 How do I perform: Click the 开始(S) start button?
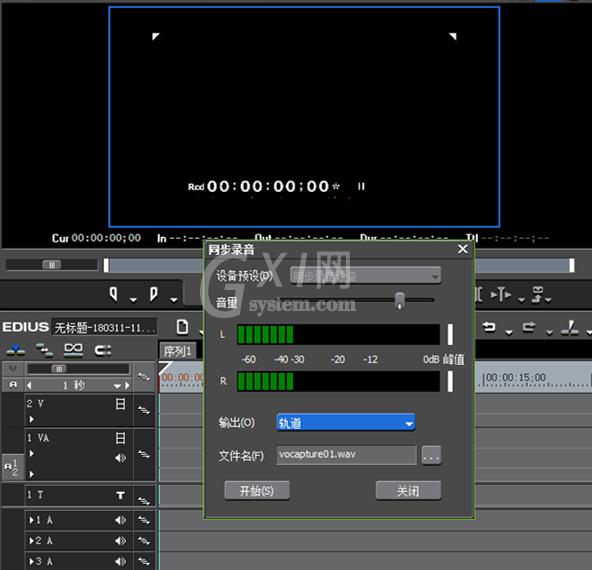[x=257, y=491]
